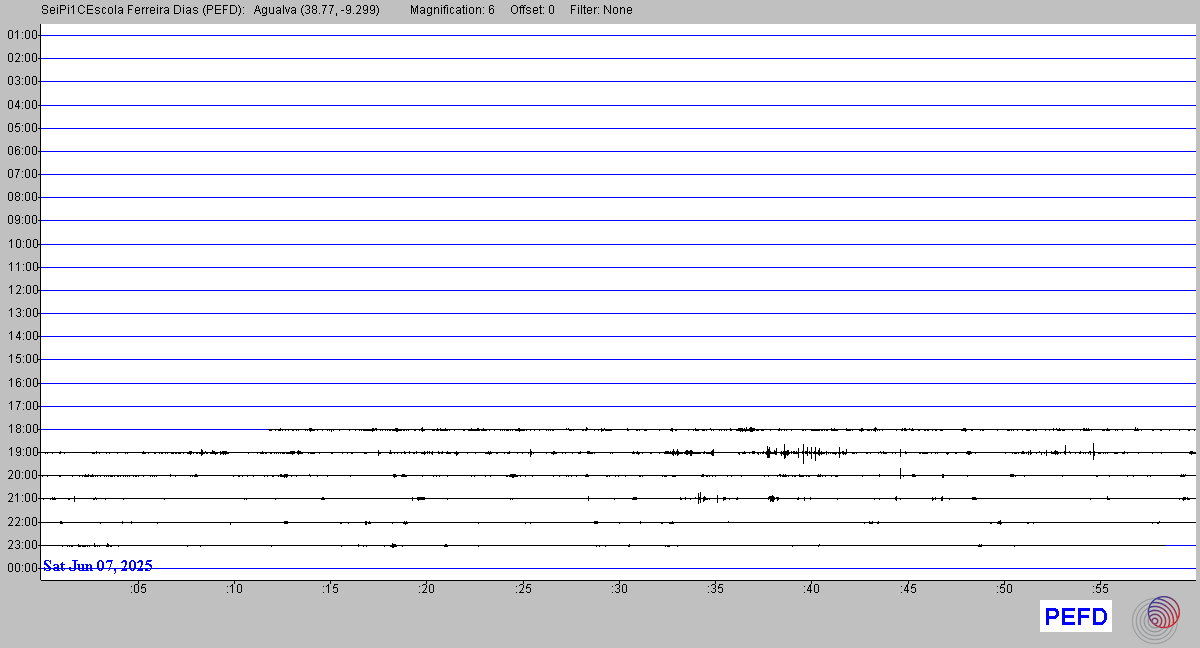This screenshot has height=648, width=1200.
Task: Click the :15 minute axis tick label
Action: coord(330,589)
